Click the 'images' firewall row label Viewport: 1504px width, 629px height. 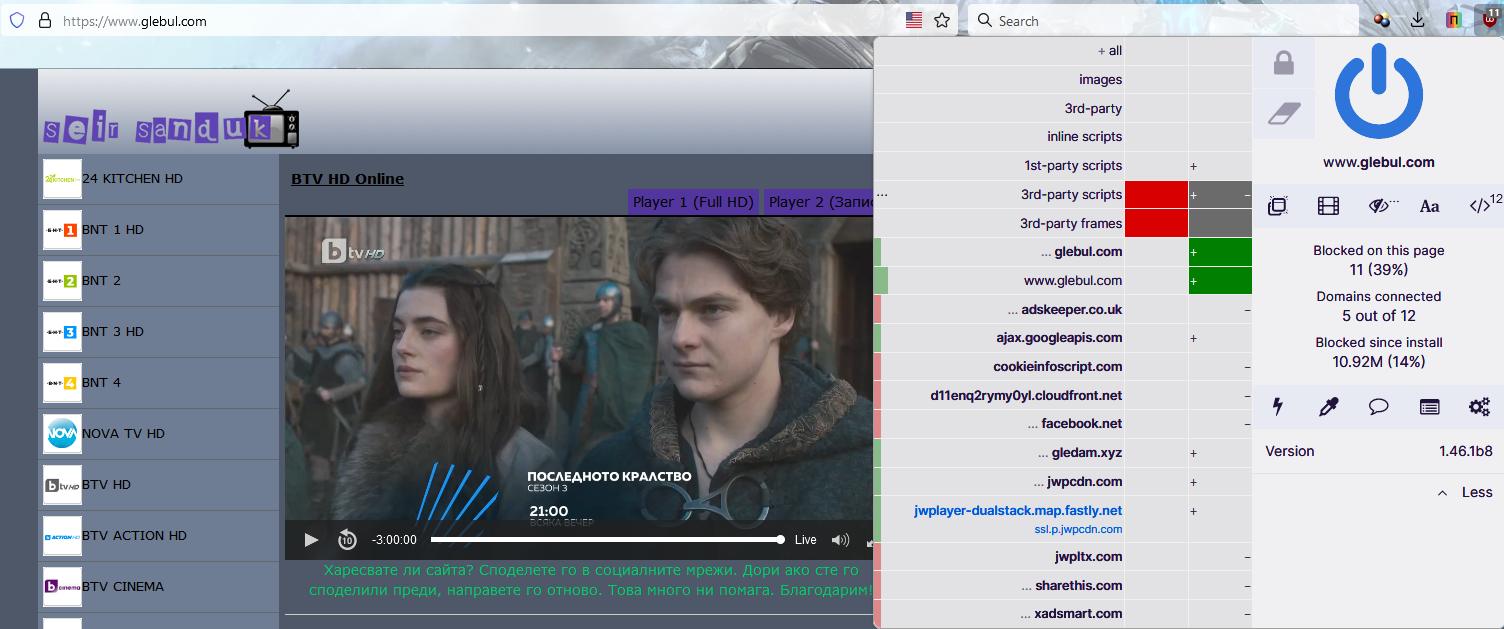click(x=1100, y=80)
